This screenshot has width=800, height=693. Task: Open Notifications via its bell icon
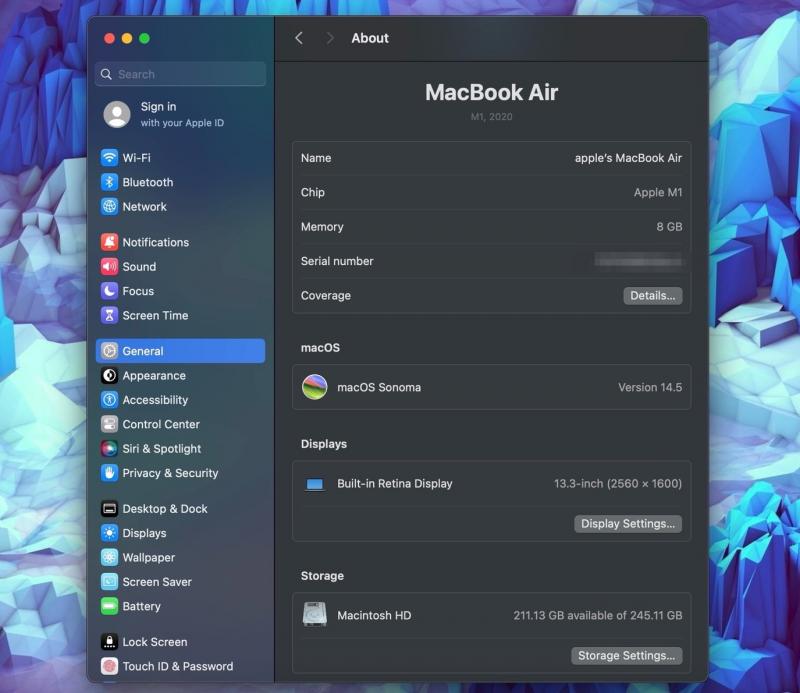[109, 242]
